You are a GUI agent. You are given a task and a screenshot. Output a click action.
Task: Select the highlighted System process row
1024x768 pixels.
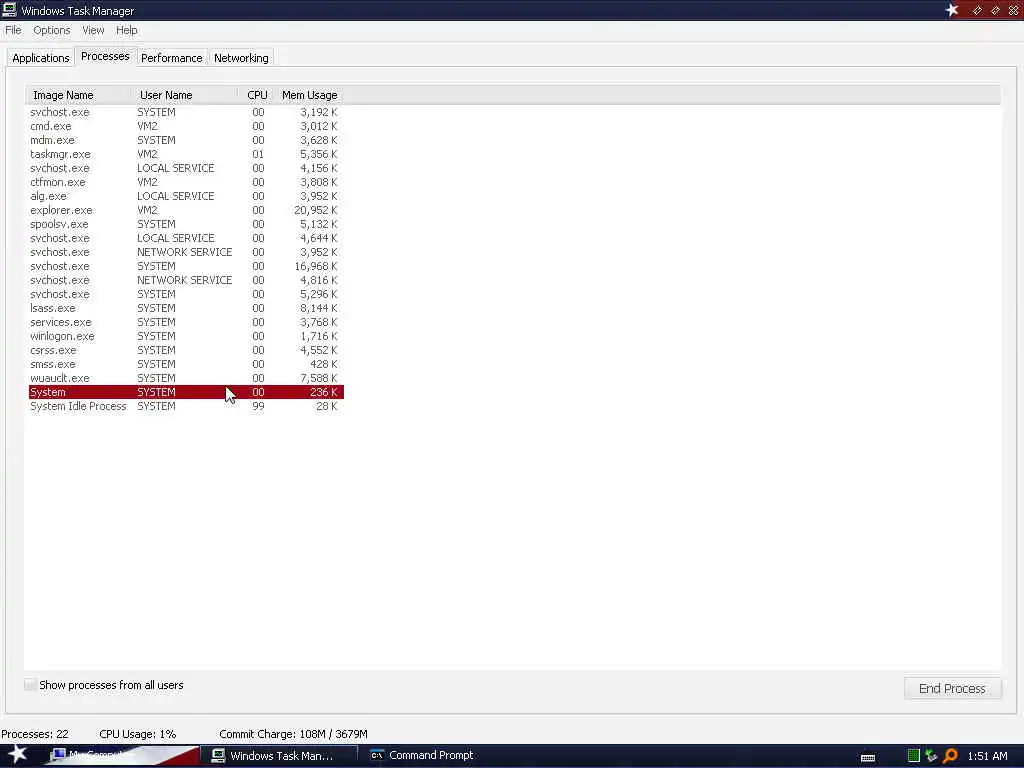point(186,392)
